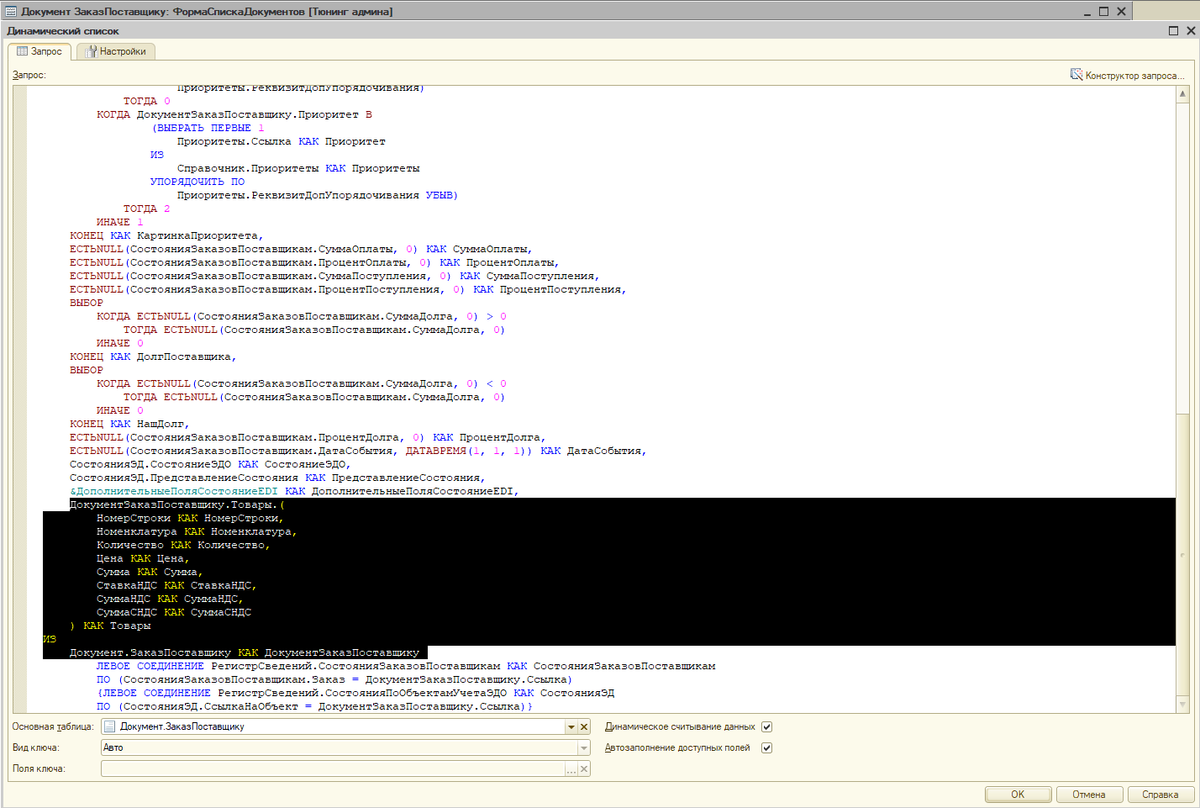The height and width of the screenshot is (808, 1200).
Task: Toggle Динамическое считывание данных checkbox
Action: click(x=767, y=727)
